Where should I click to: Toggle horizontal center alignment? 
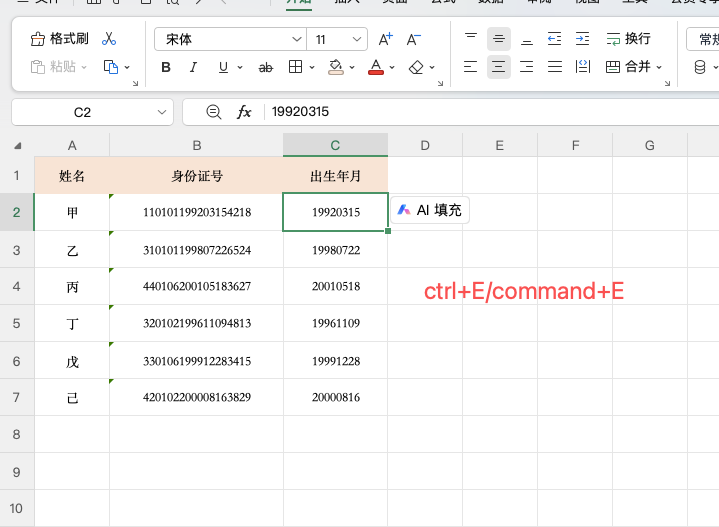click(x=499, y=67)
